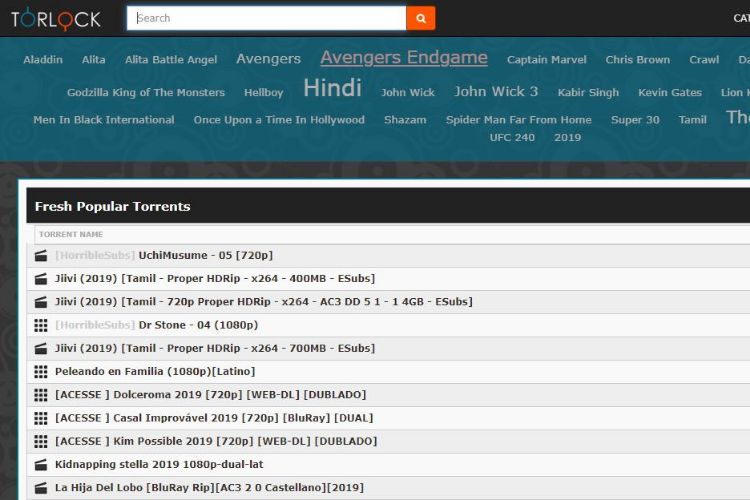Open the Avengers tag link
The width and height of the screenshot is (750, 500).
pyautogui.click(x=268, y=59)
